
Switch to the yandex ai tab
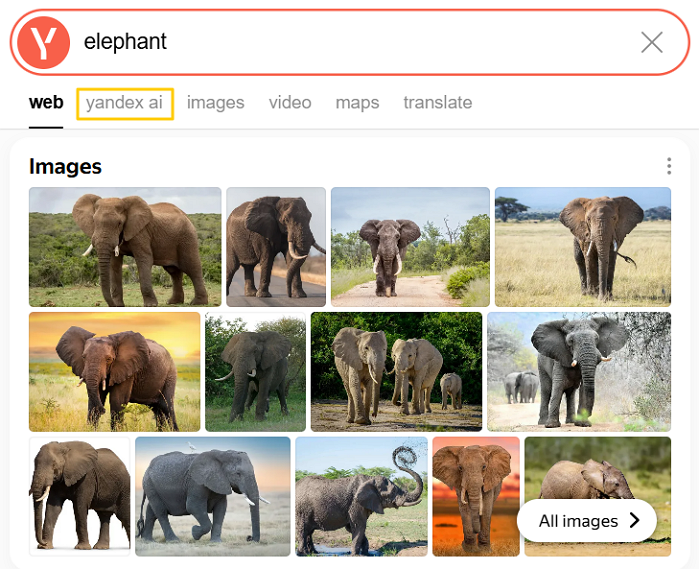click(124, 102)
